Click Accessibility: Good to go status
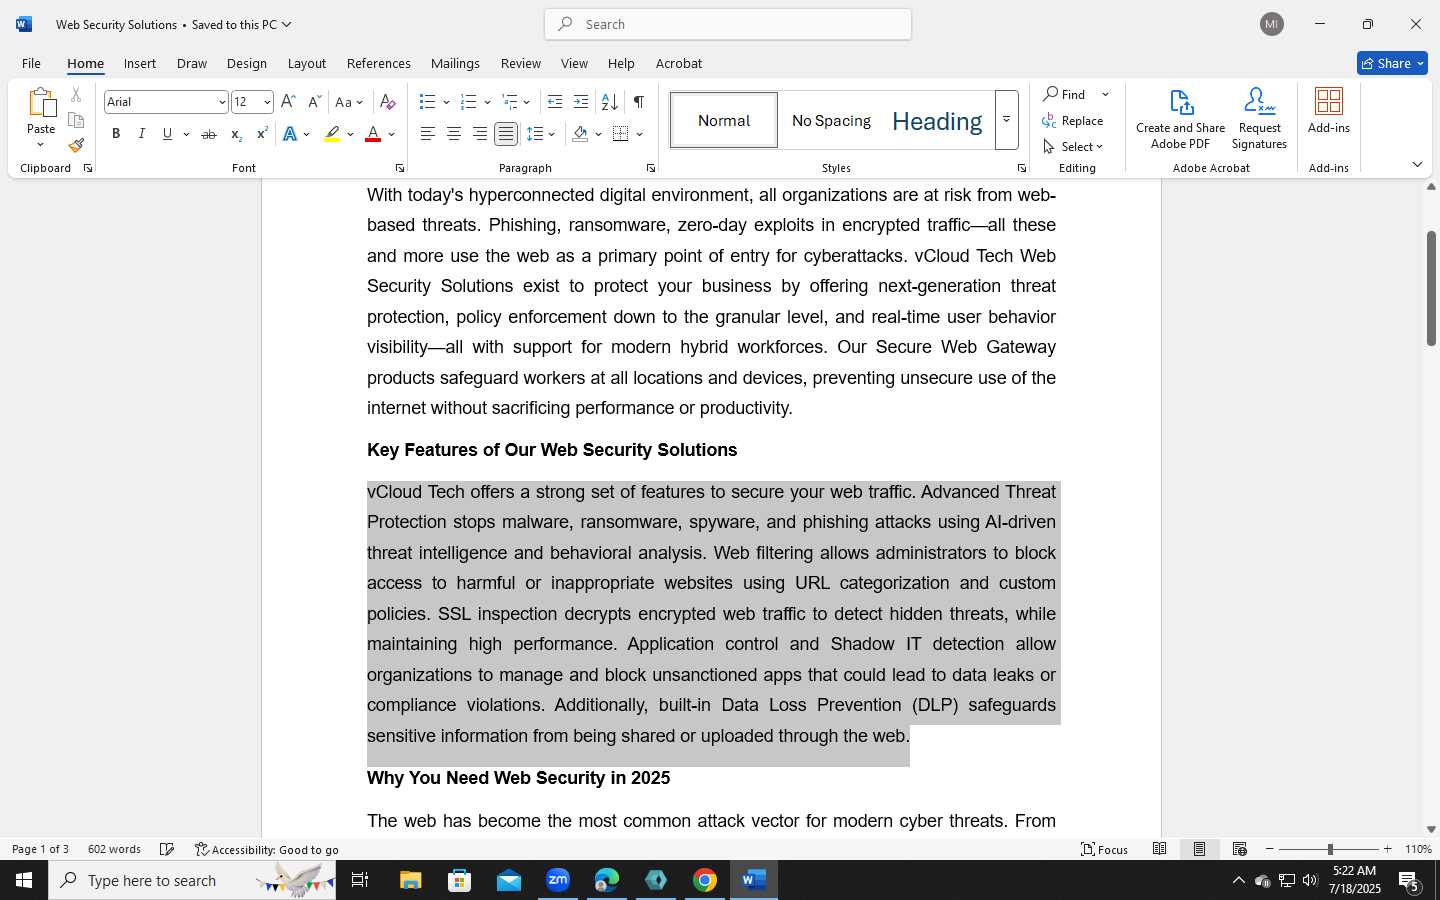The height and width of the screenshot is (900, 1440). click(267, 849)
